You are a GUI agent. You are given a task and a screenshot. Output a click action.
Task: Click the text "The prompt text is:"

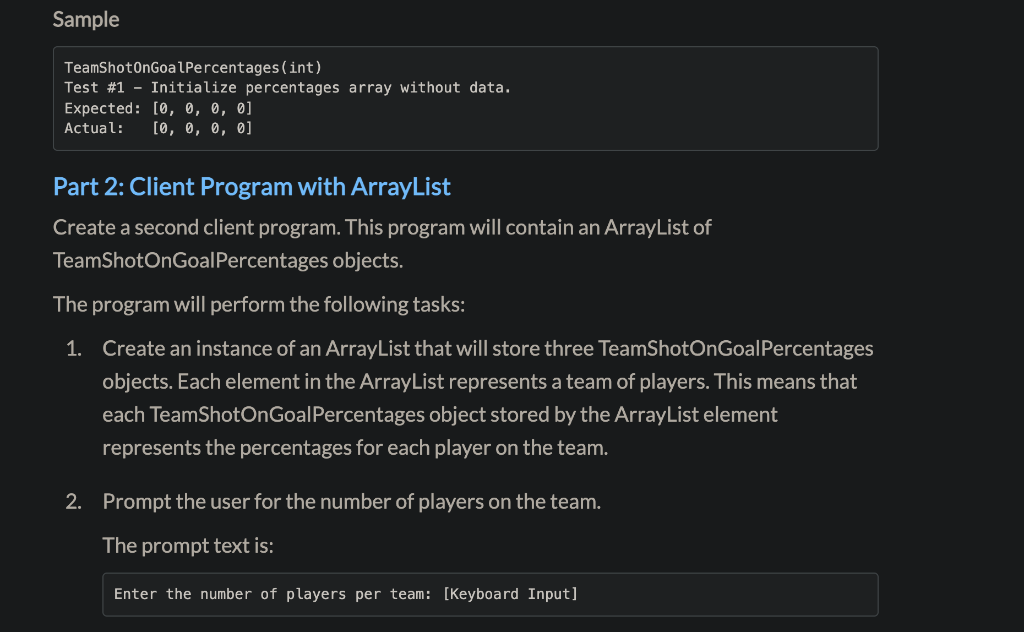pos(188,546)
